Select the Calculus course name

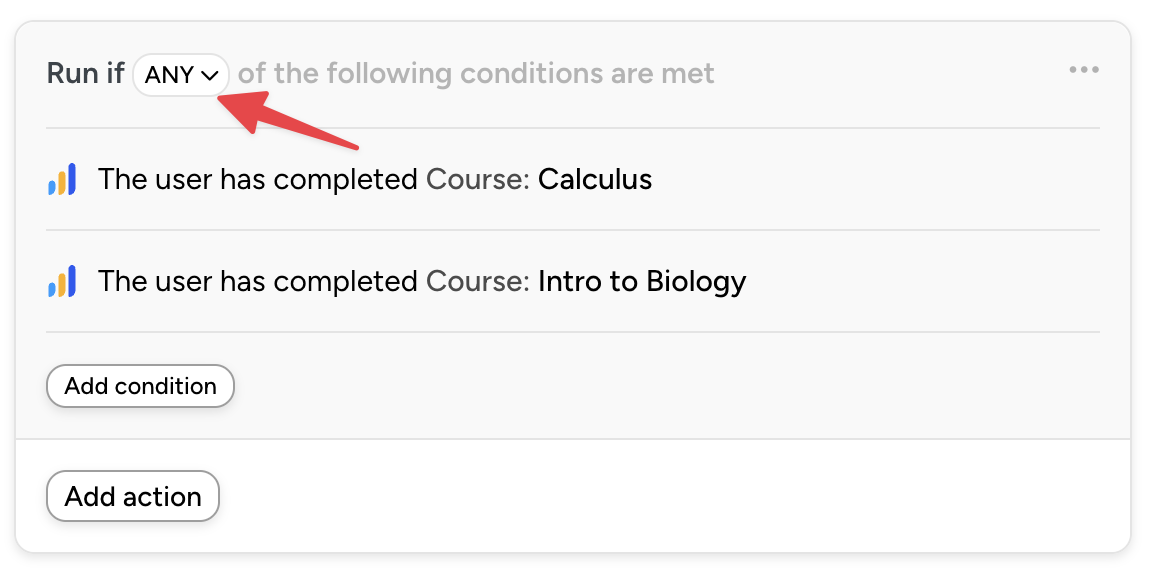(x=595, y=180)
